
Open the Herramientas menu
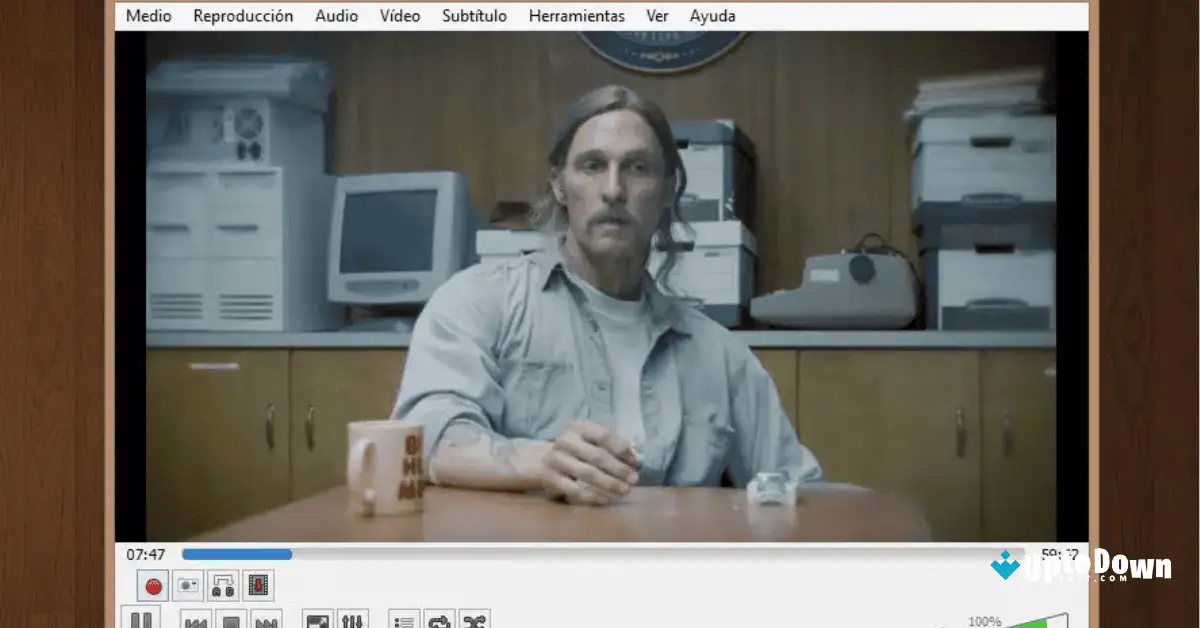(576, 15)
